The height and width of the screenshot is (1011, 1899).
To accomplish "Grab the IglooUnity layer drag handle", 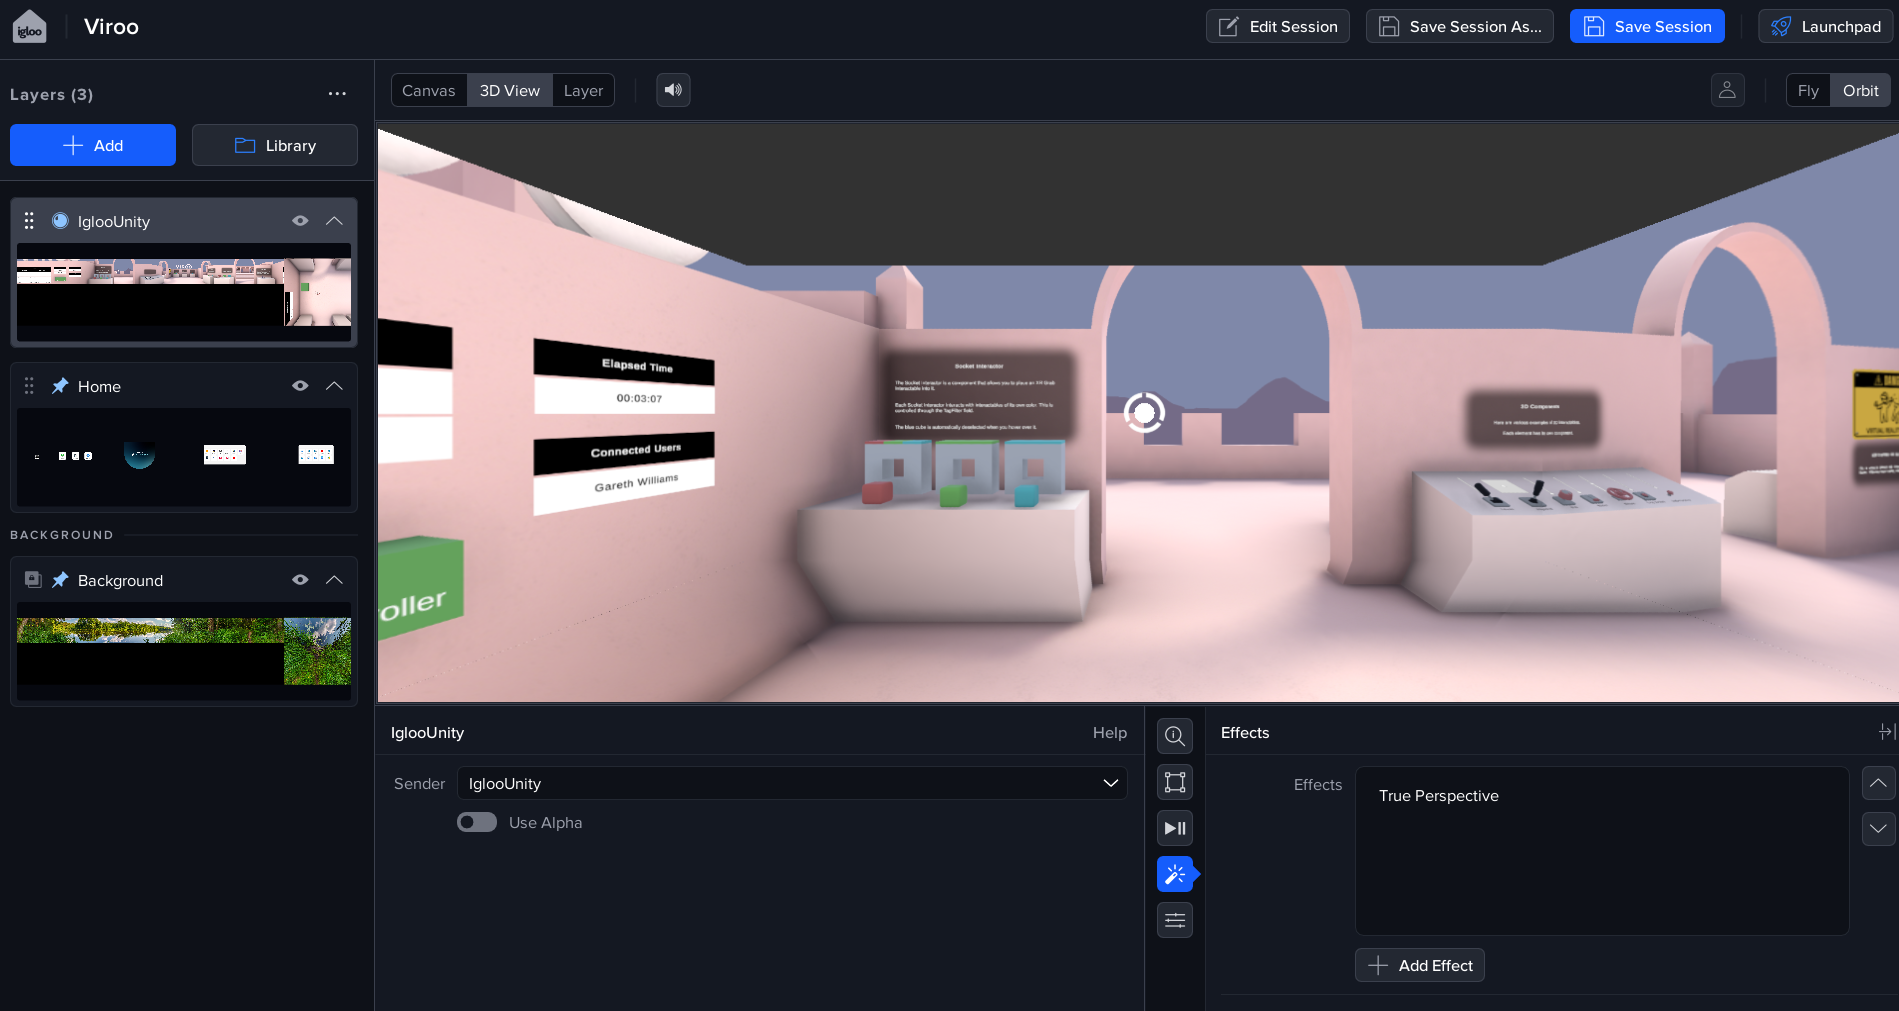I will (29, 221).
